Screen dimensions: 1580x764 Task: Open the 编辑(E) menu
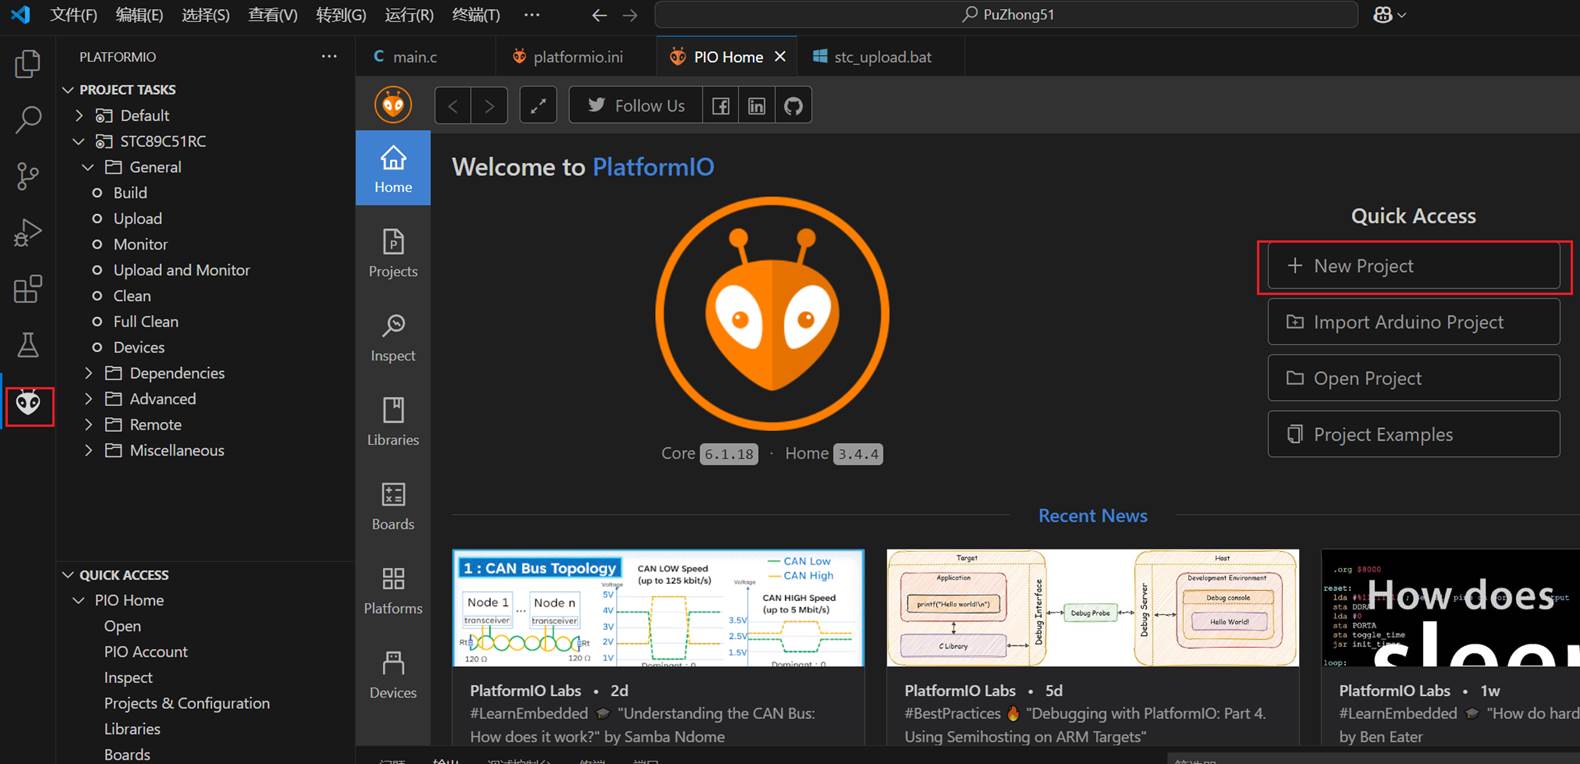point(139,15)
